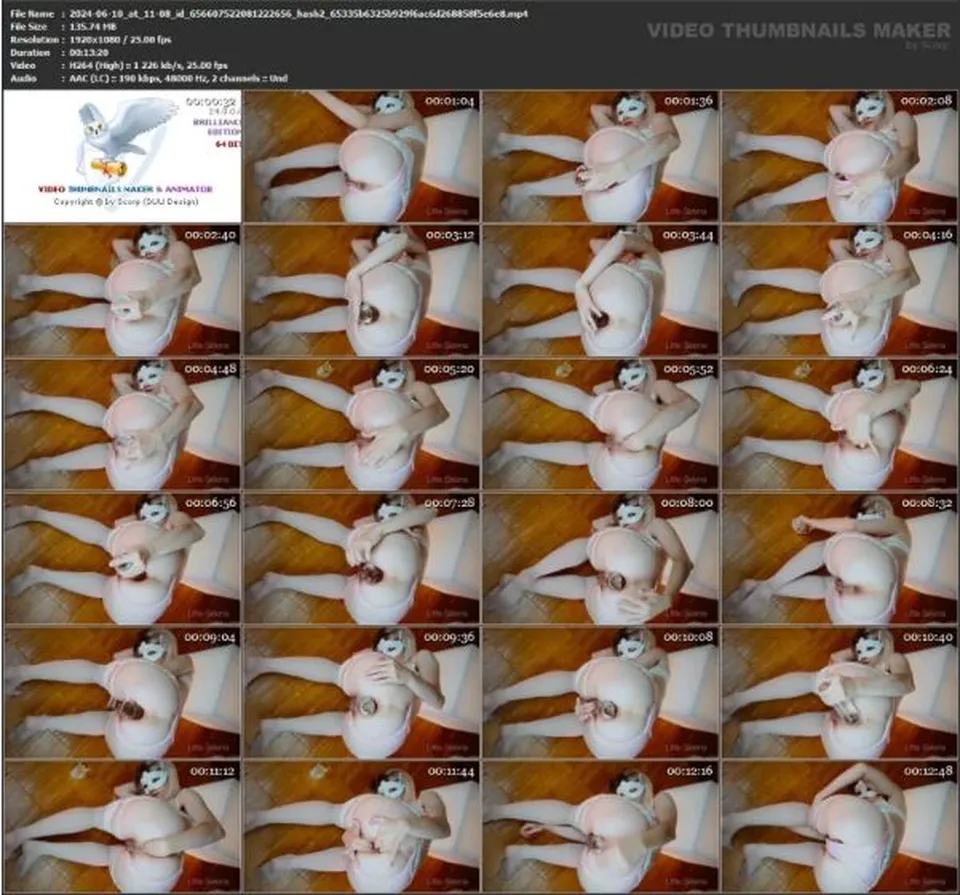Screen dimensions: 960x895
Task: Select the frame marked 00:03:12
Action: coord(362,290)
